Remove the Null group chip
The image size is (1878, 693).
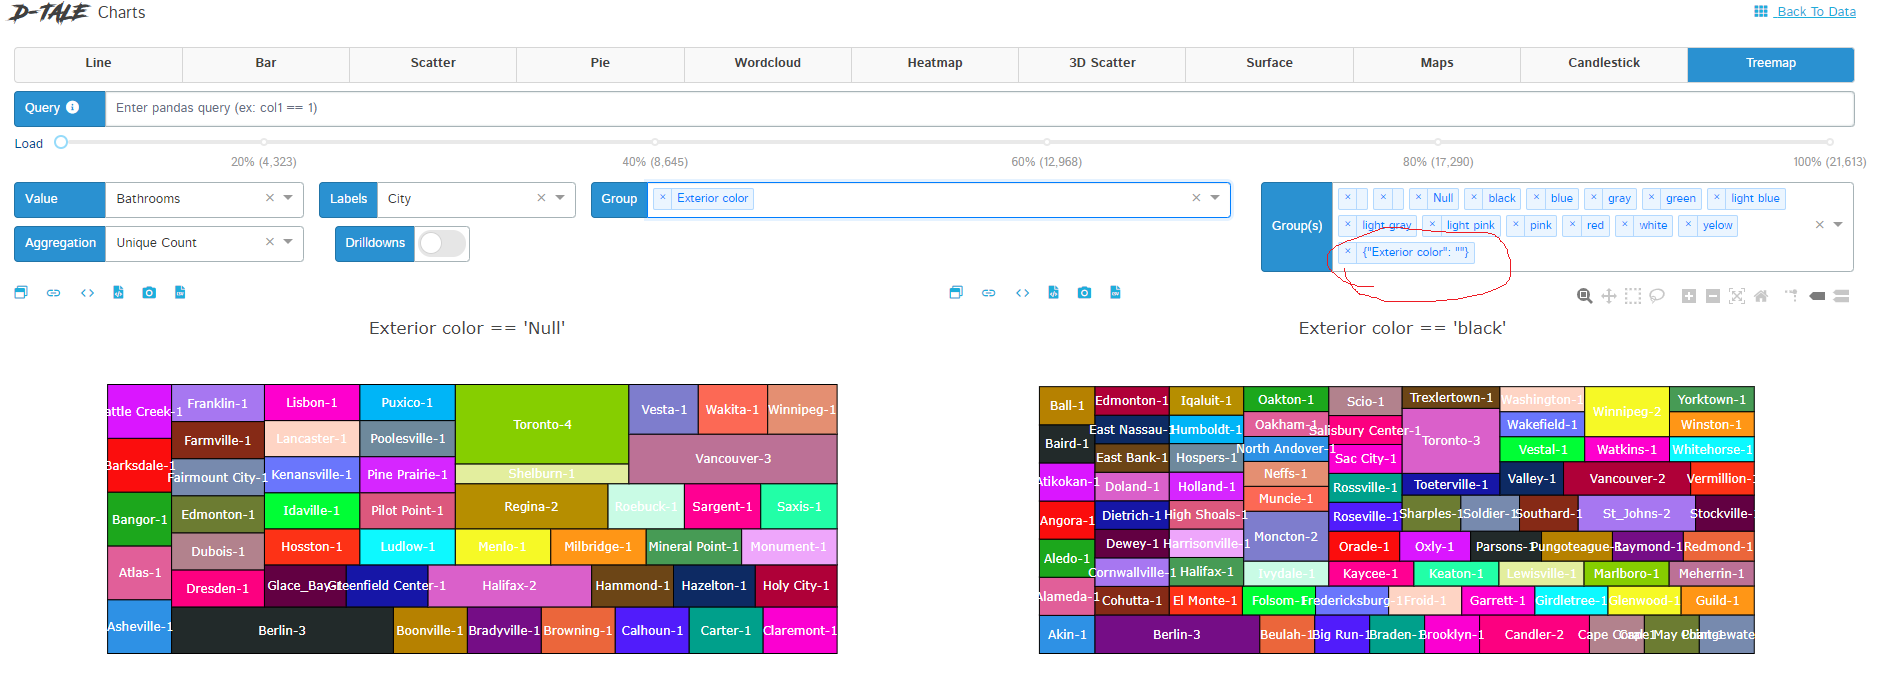coord(1419,198)
